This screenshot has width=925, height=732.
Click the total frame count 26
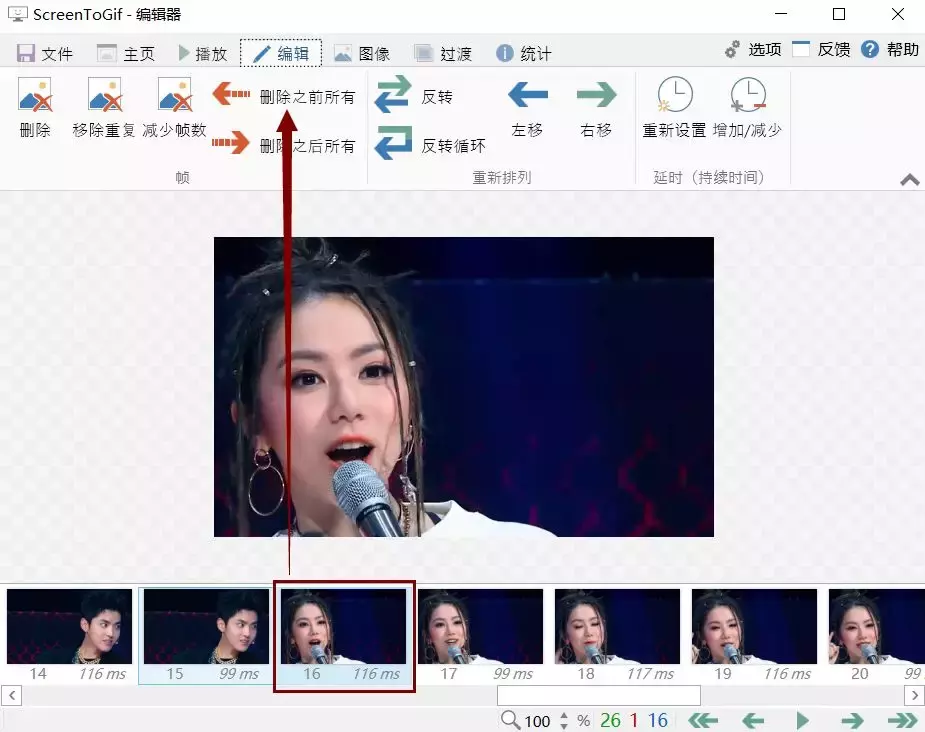[610, 720]
